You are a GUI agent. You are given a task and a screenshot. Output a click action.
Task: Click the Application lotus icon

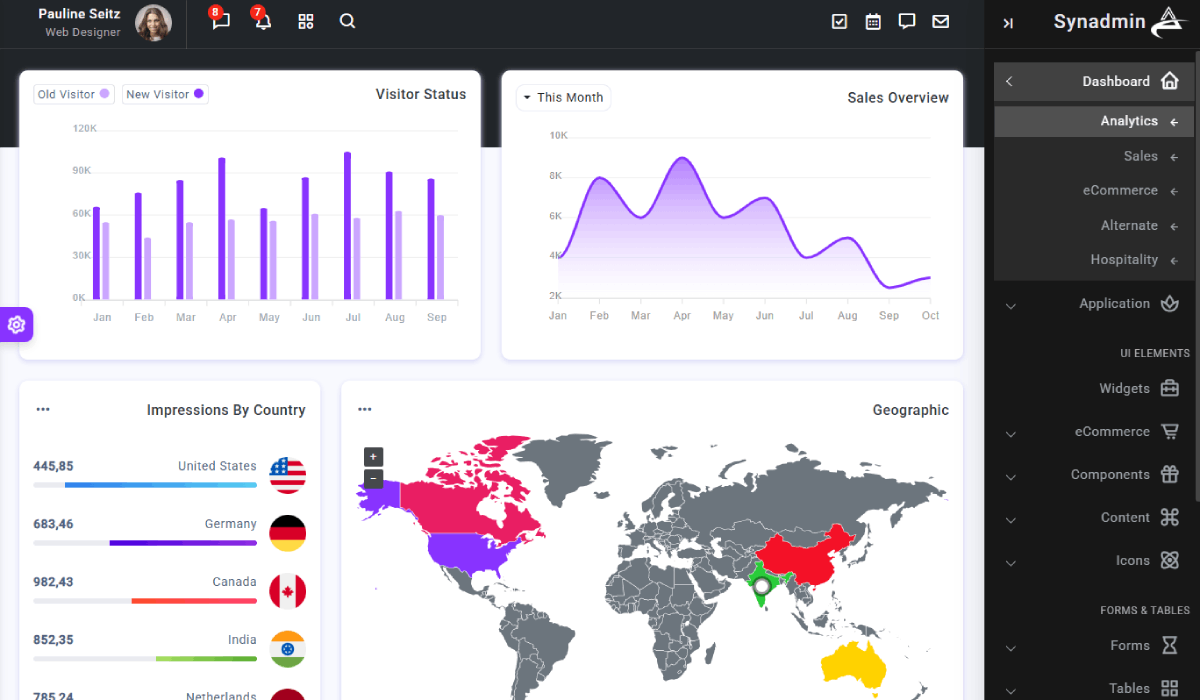click(1170, 304)
